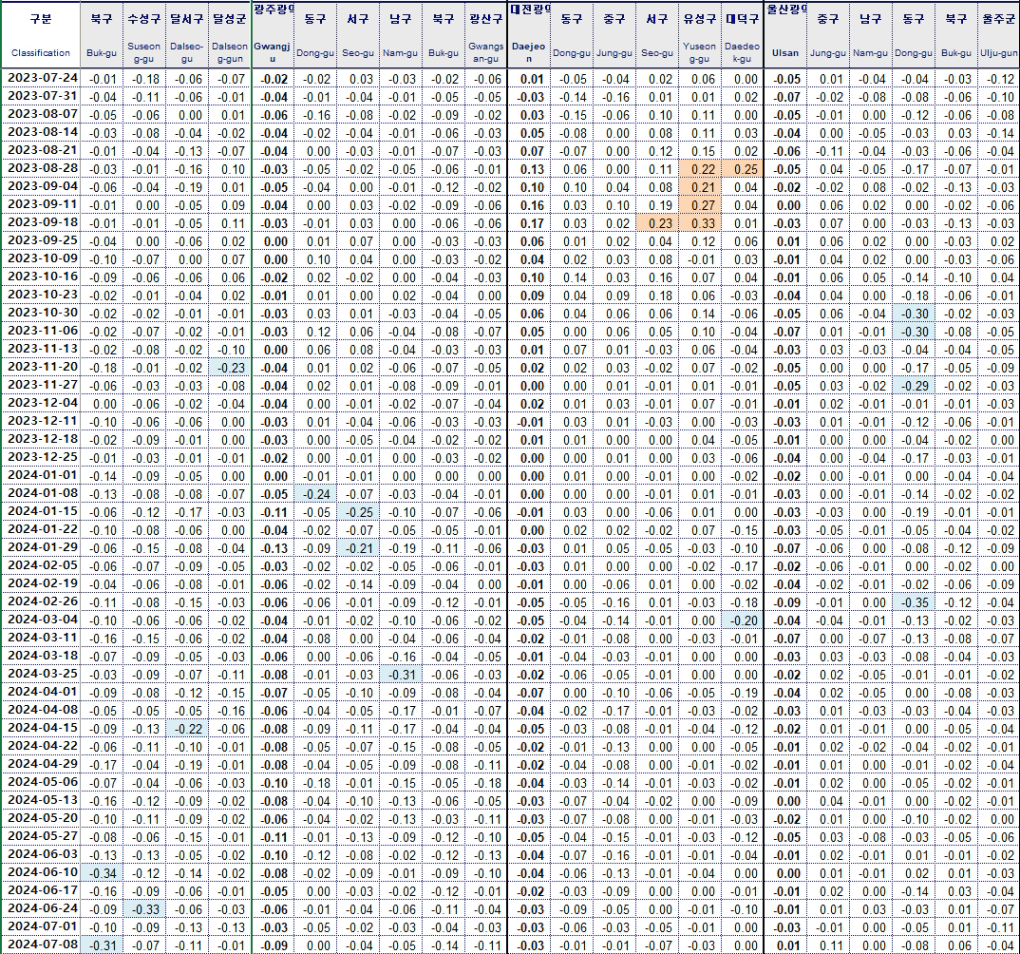
Task: Select the highlighted -0.33 Suseong-gu cell
Action: point(144,909)
